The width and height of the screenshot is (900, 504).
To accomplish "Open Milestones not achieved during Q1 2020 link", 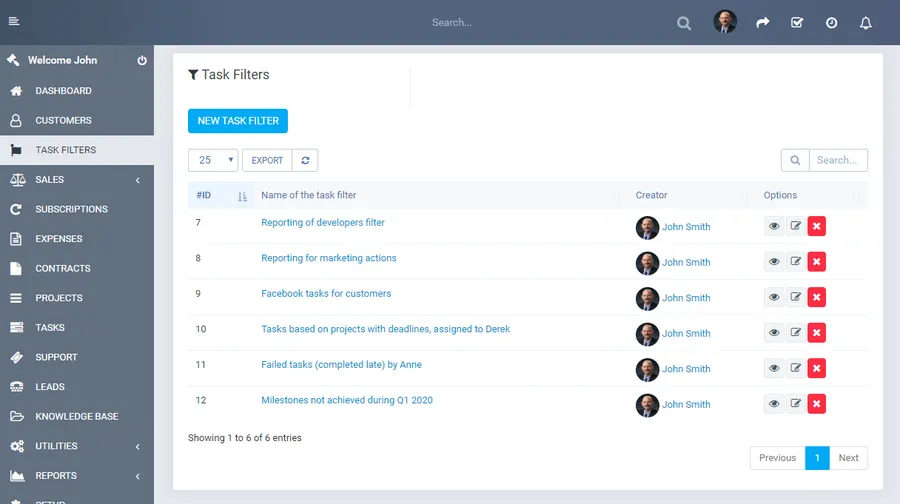I will (347, 401).
